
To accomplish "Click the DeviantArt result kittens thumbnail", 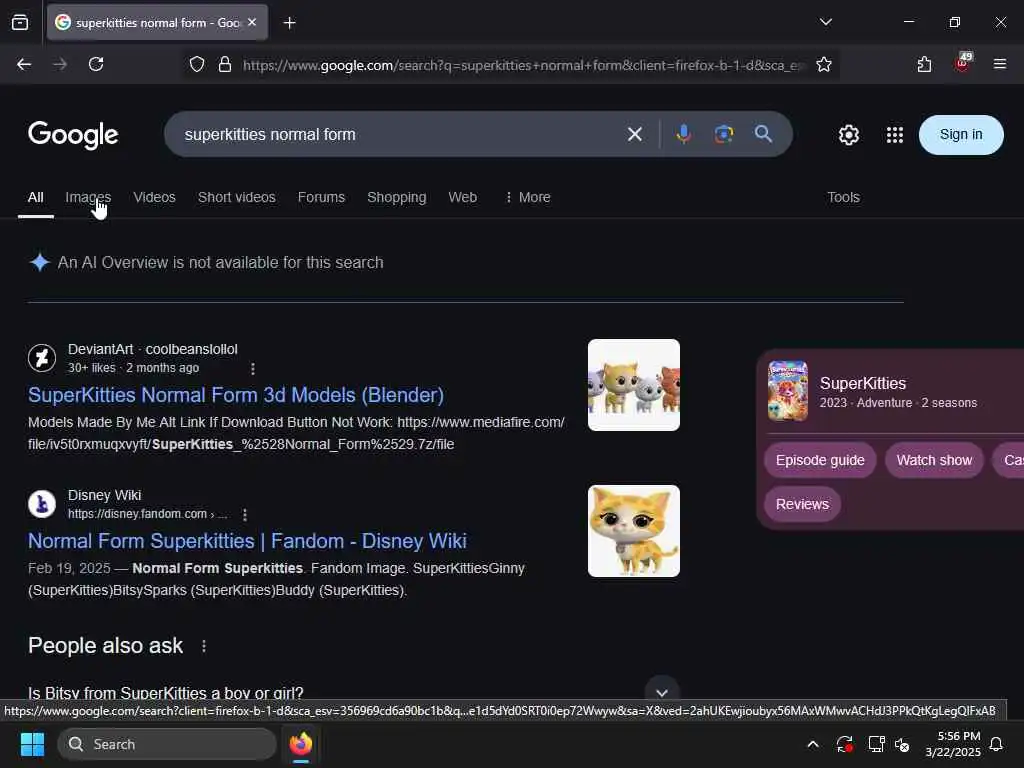I will click(x=633, y=385).
